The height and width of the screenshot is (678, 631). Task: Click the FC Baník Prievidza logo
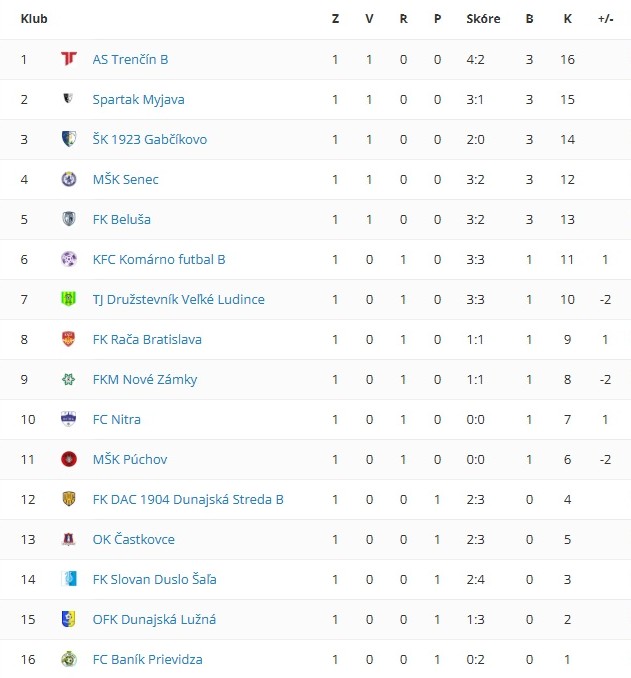(x=69, y=659)
